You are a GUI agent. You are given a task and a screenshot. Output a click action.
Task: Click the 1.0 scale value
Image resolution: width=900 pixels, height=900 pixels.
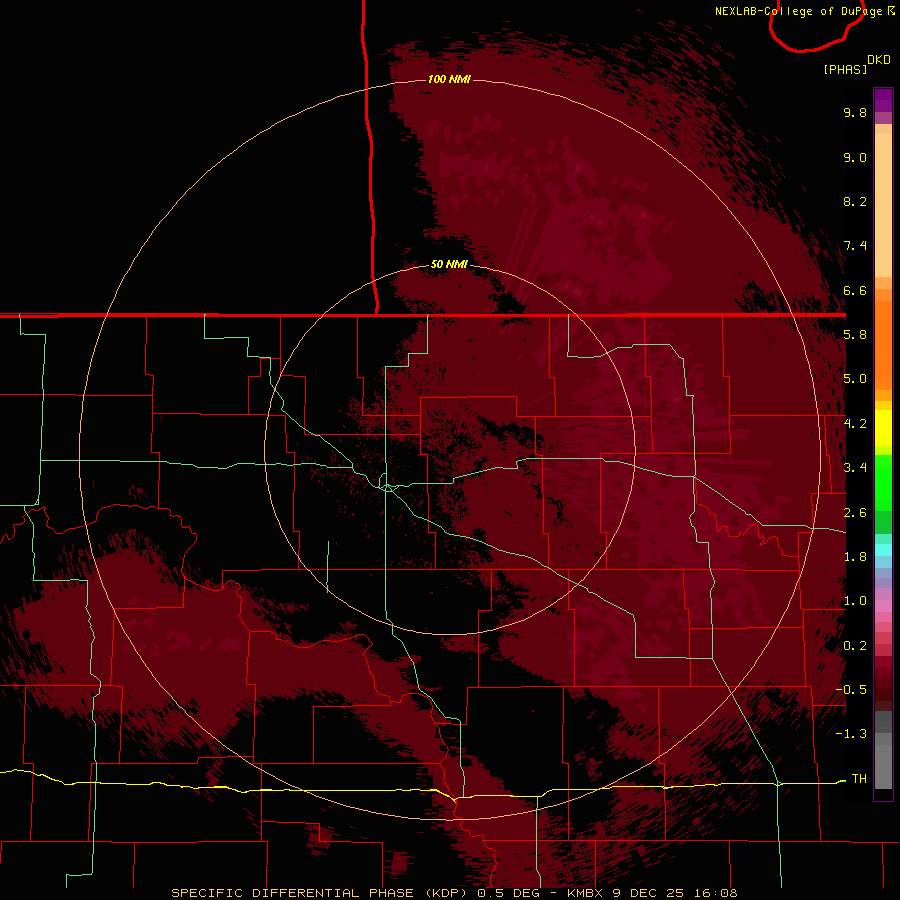pos(855,601)
